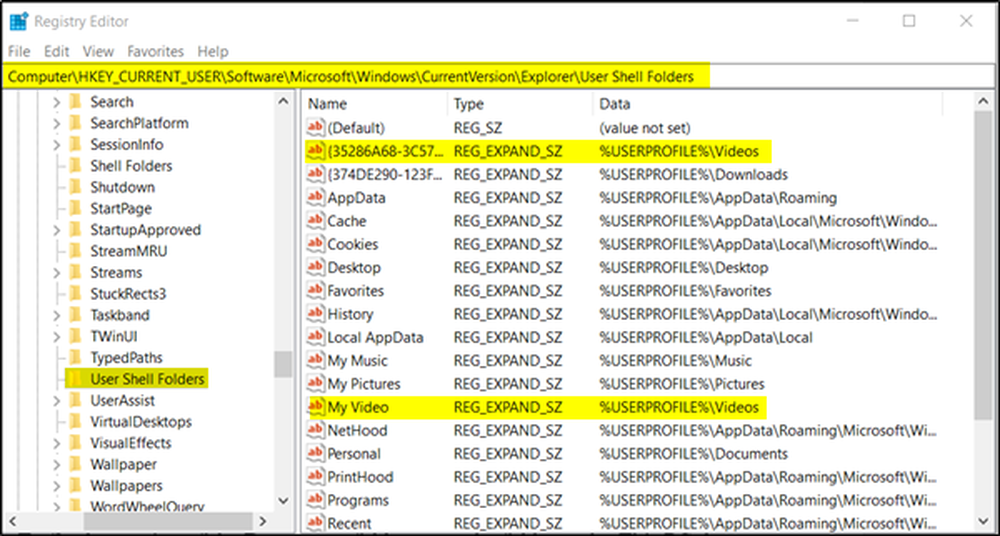Click the Taskbar key folder icon

click(x=75, y=315)
